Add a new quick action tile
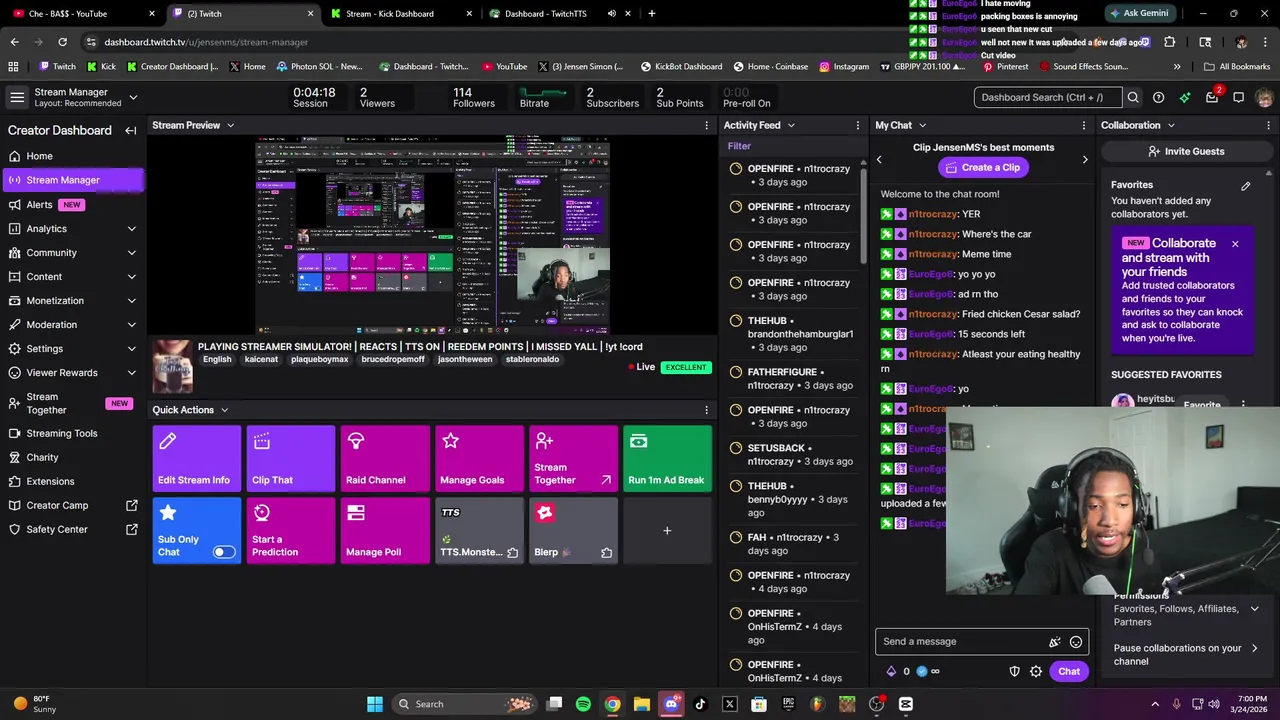1280x720 pixels. tap(667, 531)
